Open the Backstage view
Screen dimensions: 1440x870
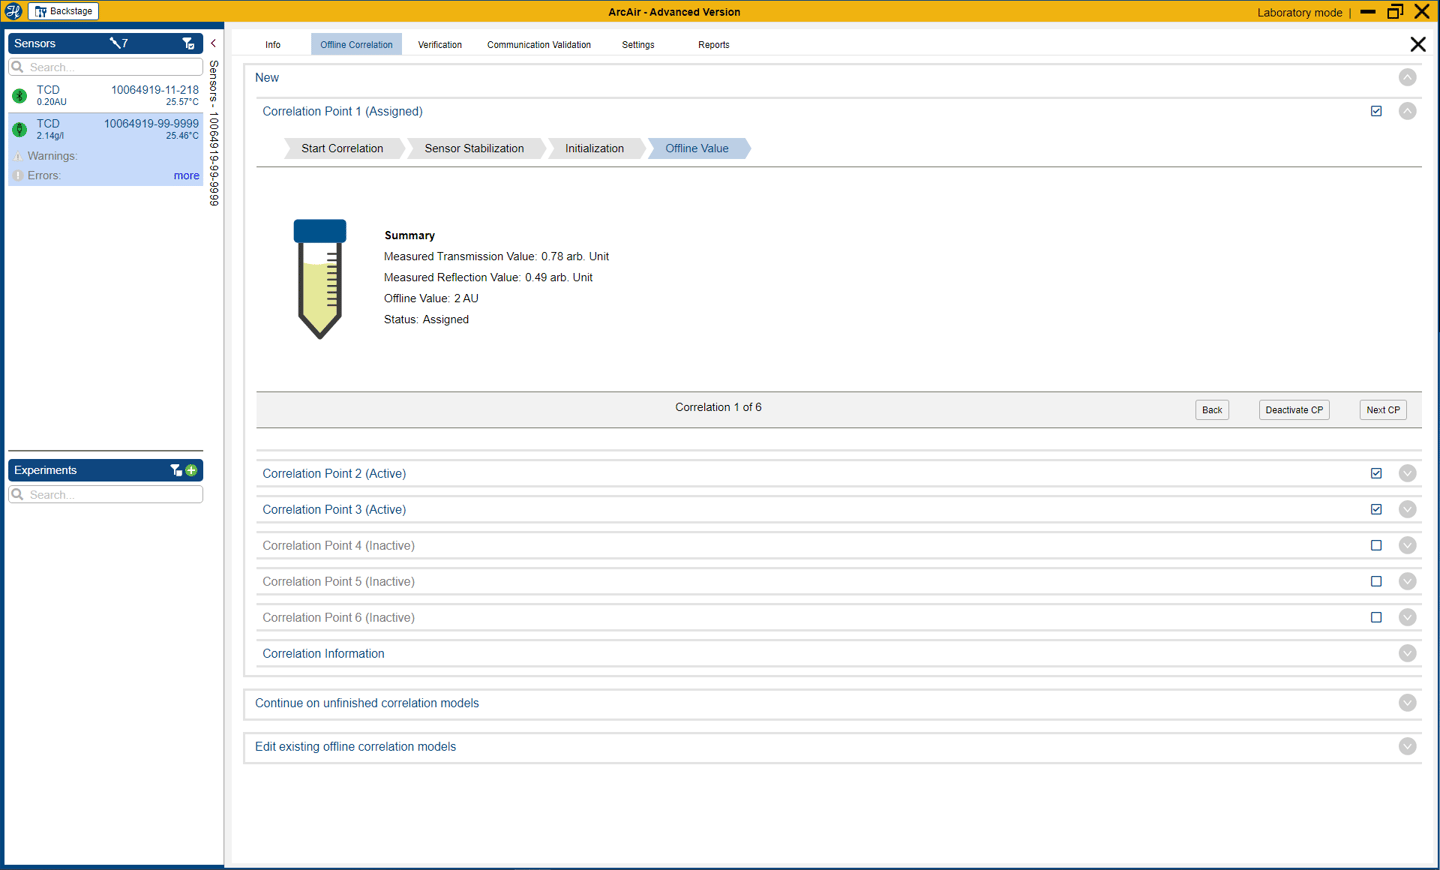[63, 11]
